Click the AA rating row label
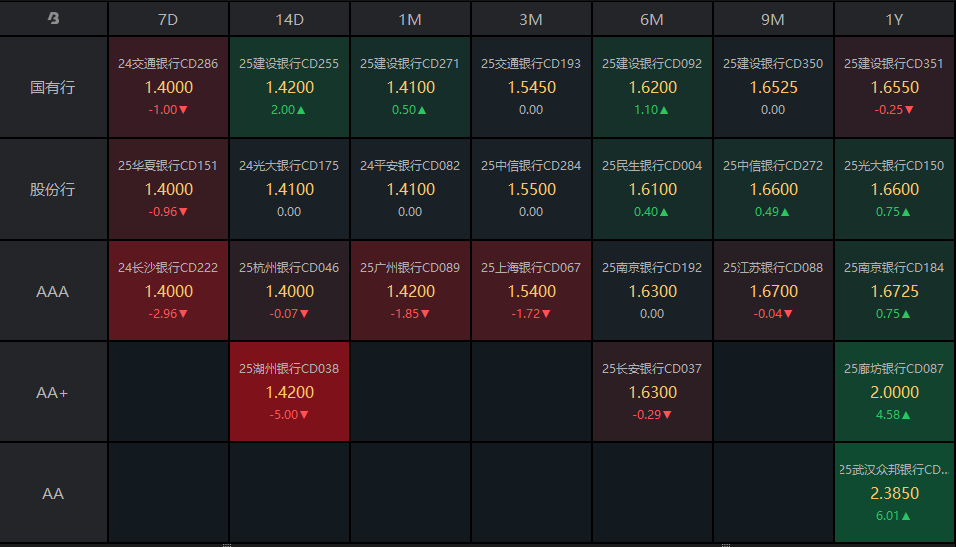 tap(53, 493)
